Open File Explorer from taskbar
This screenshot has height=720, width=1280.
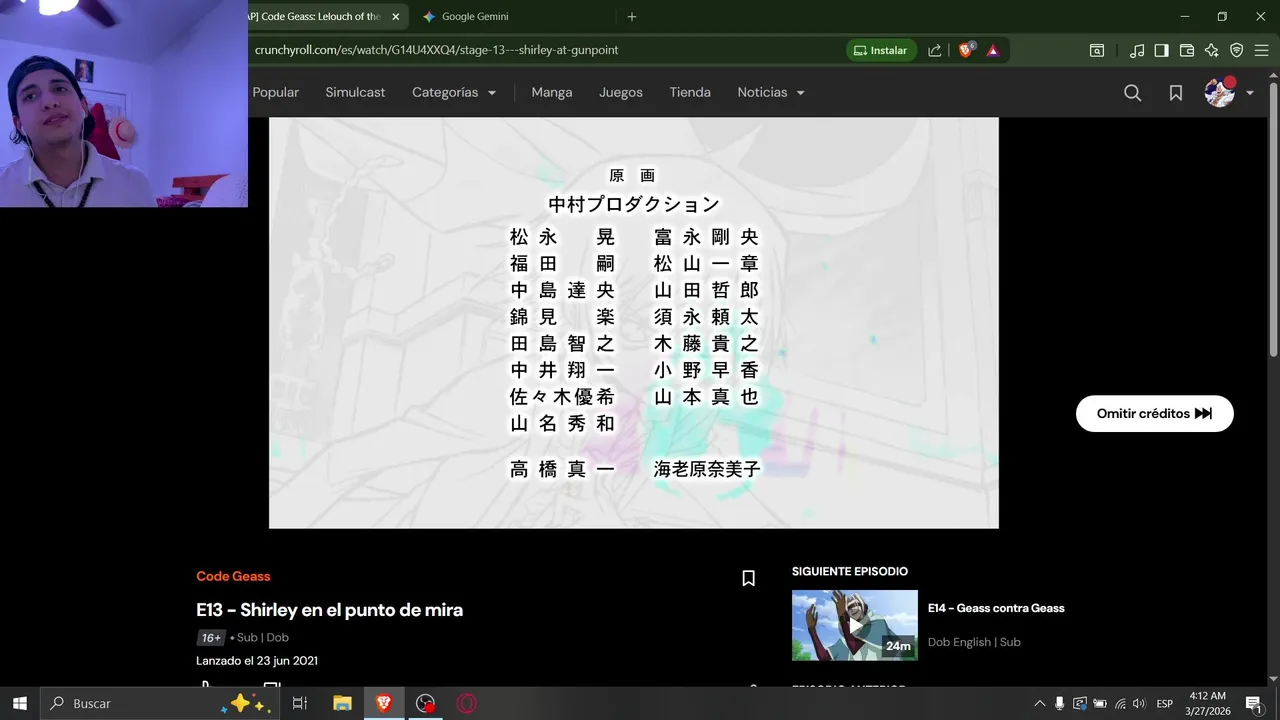click(x=342, y=703)
